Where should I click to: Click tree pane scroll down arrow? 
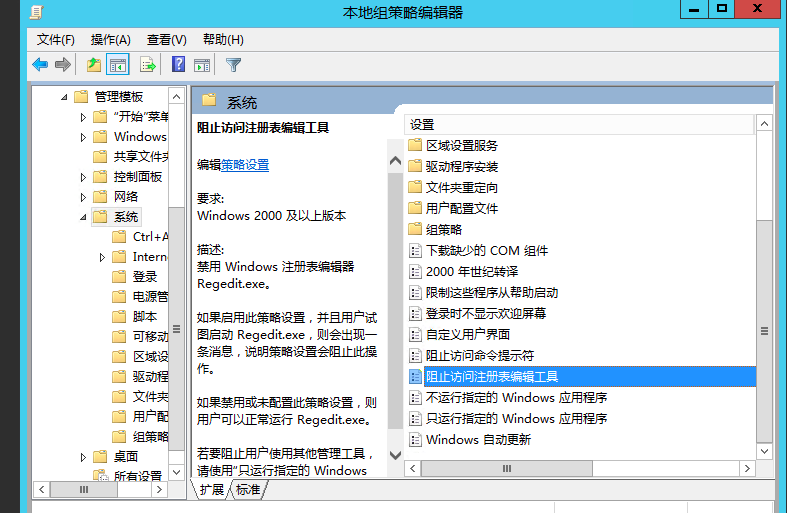point(176,472)
